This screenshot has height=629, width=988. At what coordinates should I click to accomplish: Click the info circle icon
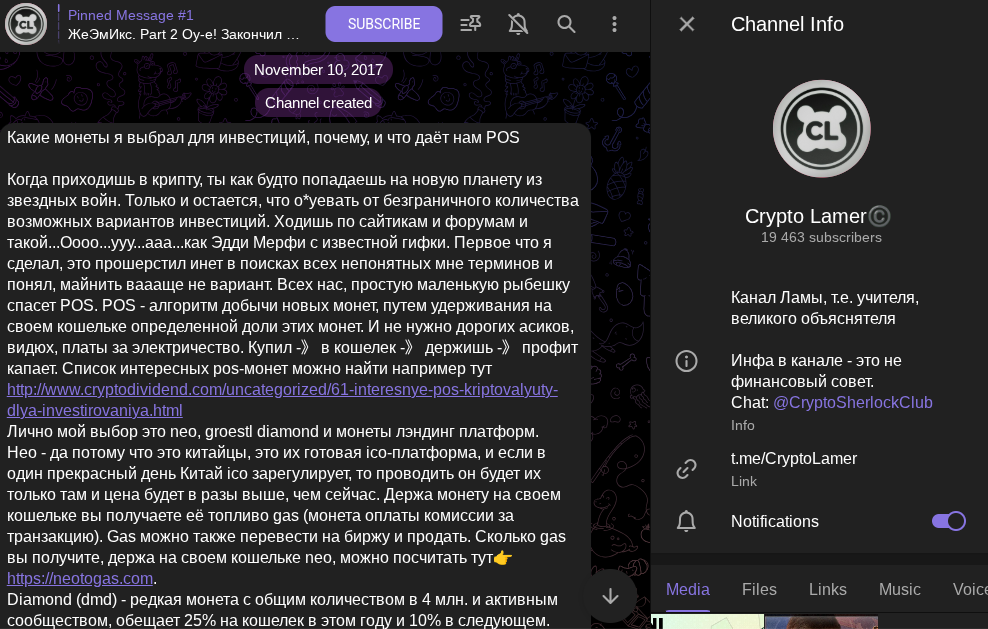tap(686, 361)
